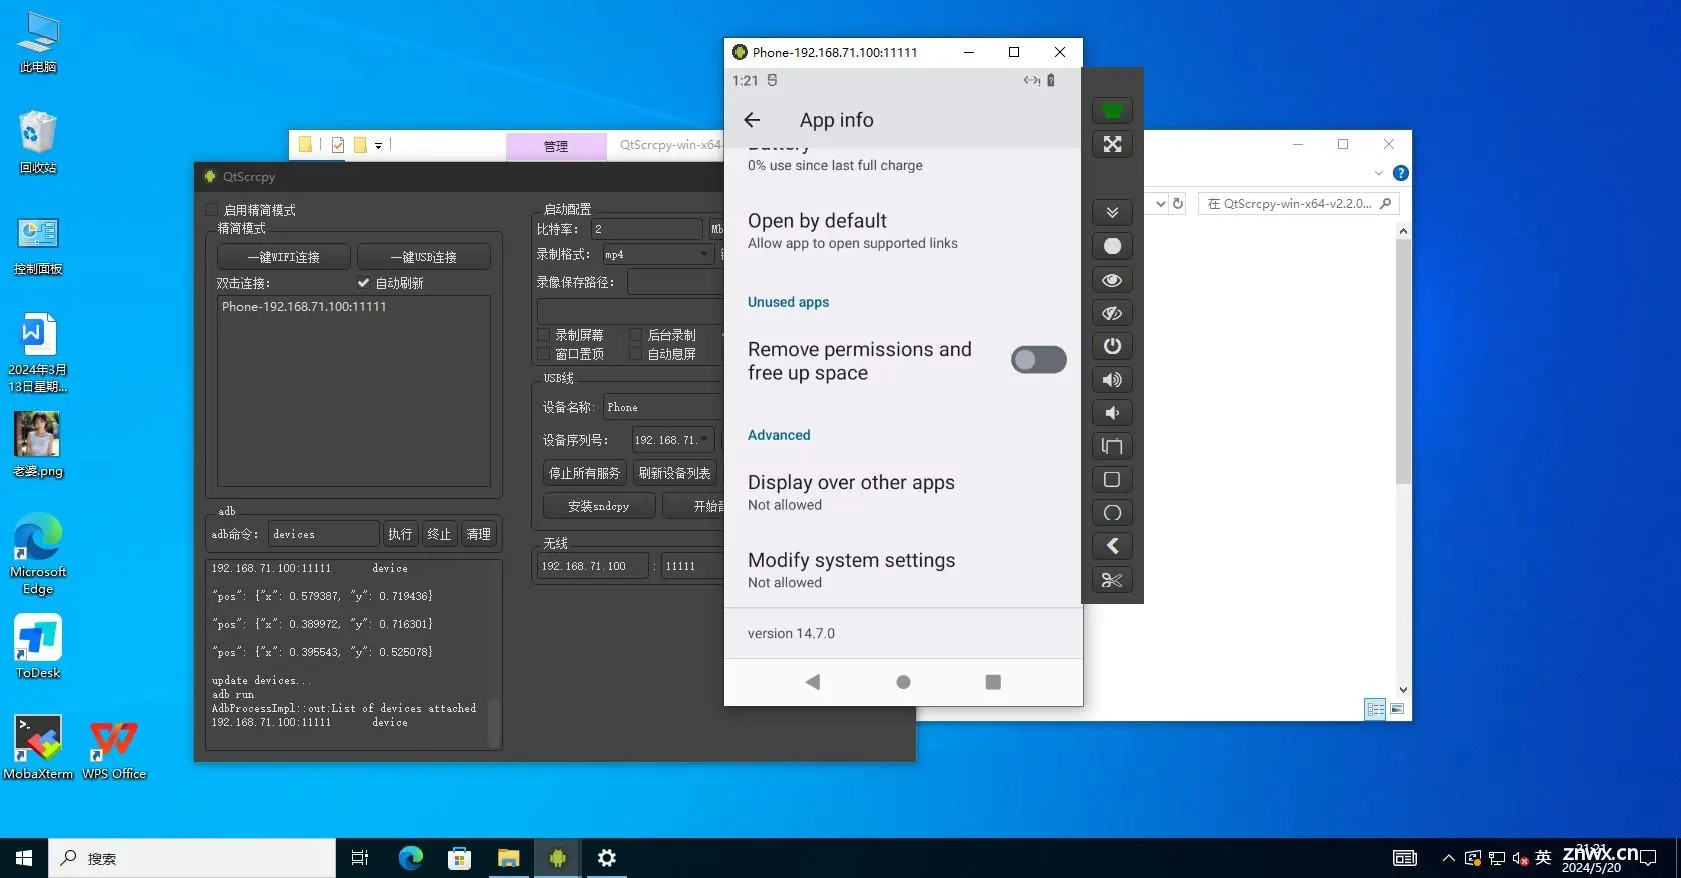Click the back arrow icon in toolbar

pos(1112,546)
